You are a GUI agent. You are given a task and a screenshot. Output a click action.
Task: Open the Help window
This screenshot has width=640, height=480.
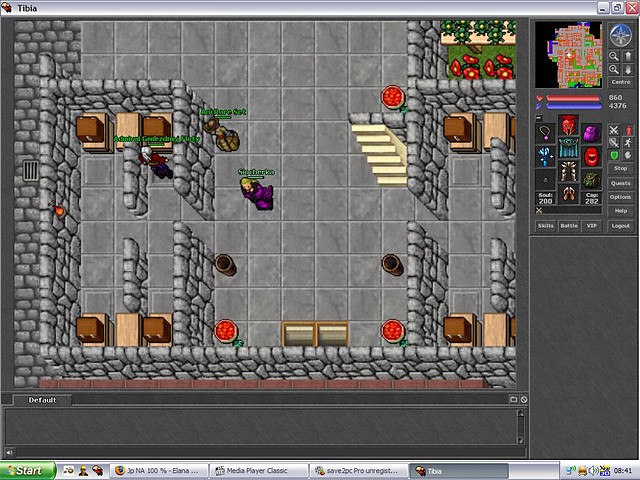click(620, 211)
